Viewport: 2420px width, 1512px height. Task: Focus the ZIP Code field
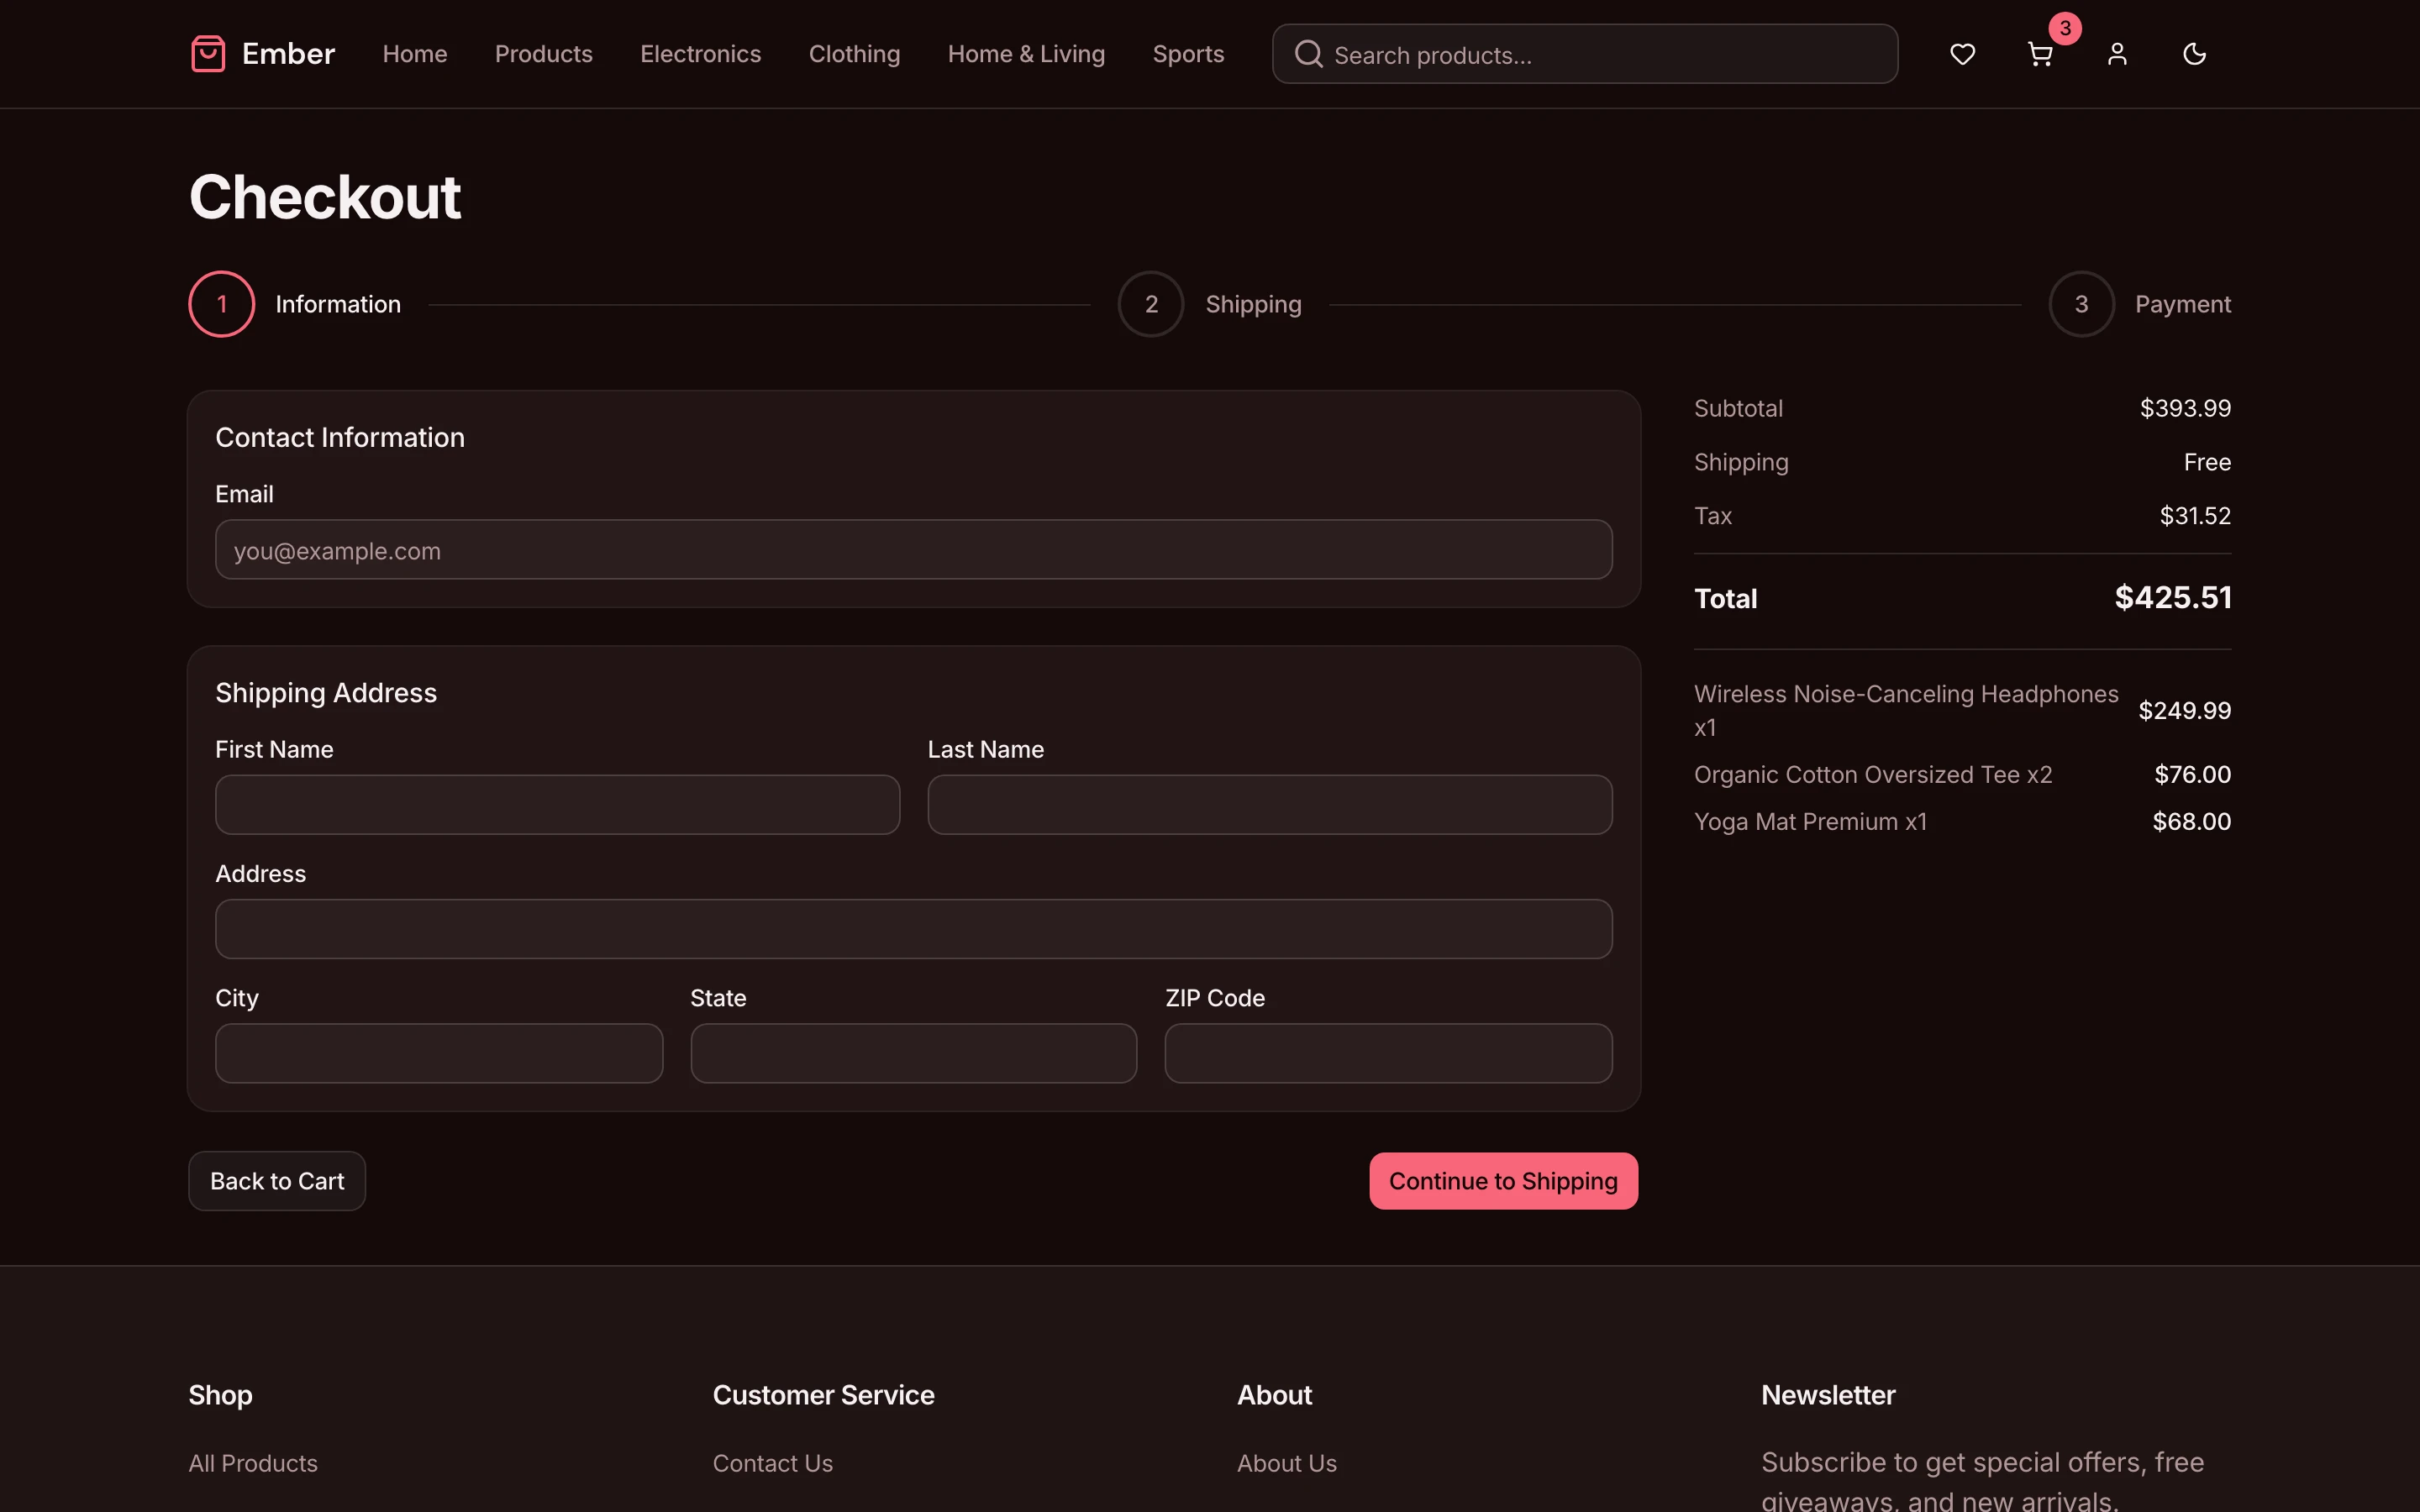point(1387,1052)
